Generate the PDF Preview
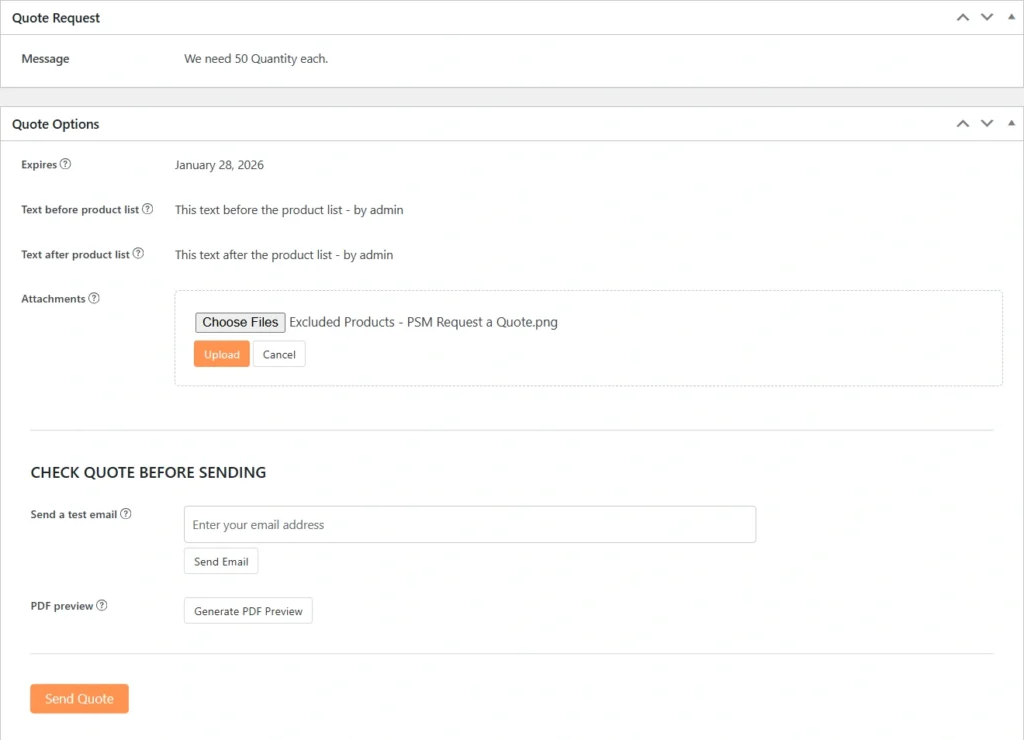This screenshot has height=740, width=1024. (x=248, y=611)
